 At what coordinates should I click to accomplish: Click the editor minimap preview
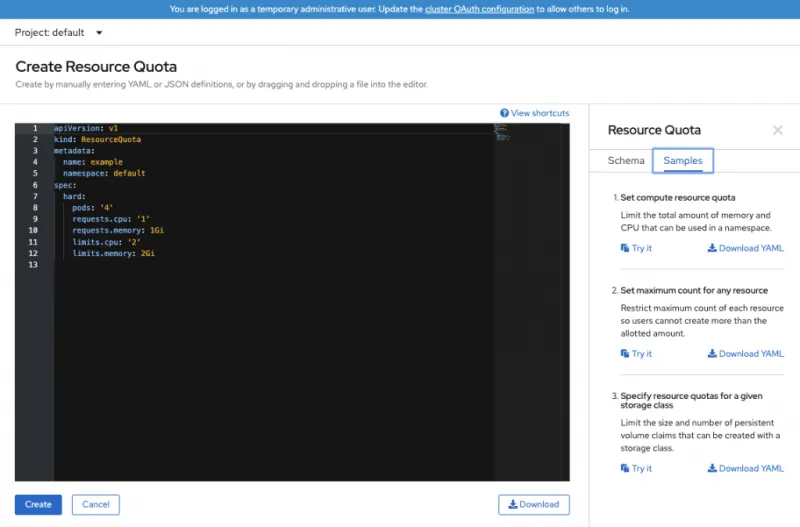click(501, 132)
